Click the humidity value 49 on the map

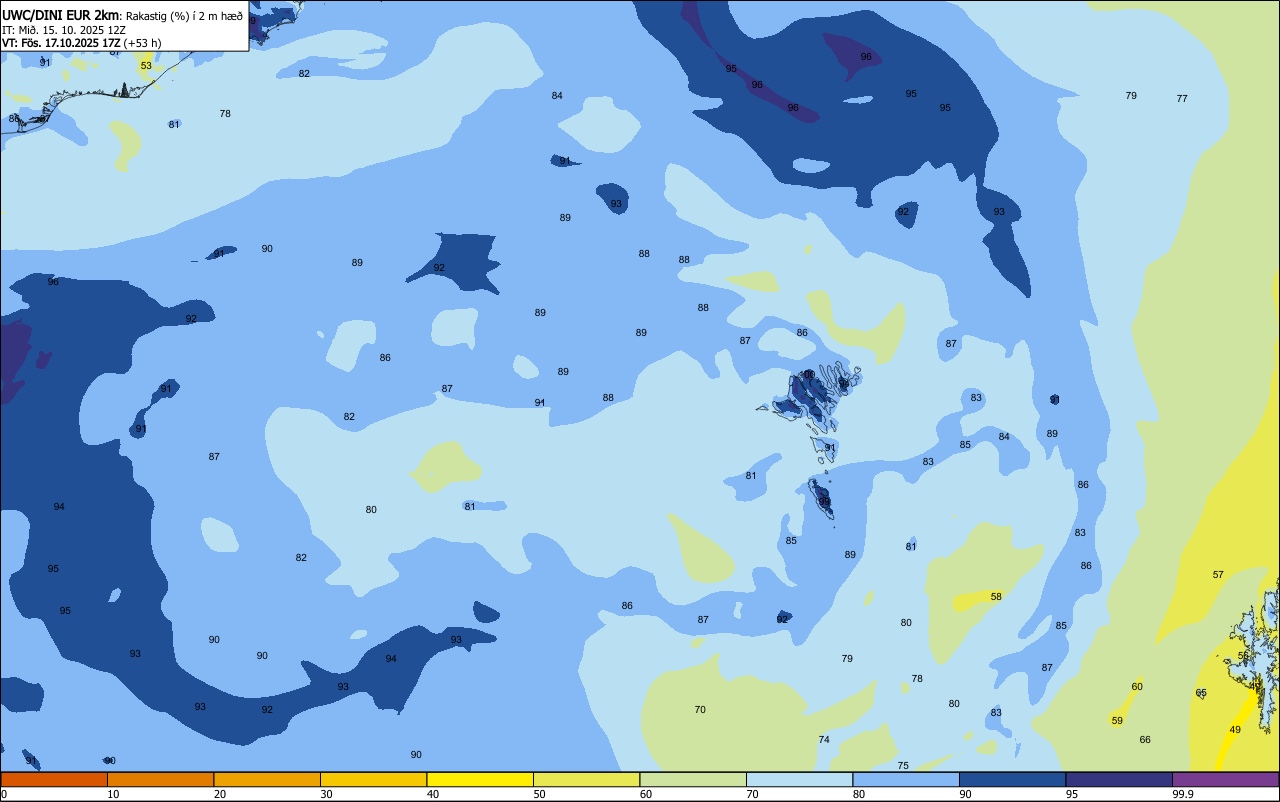pos(1235,730)
